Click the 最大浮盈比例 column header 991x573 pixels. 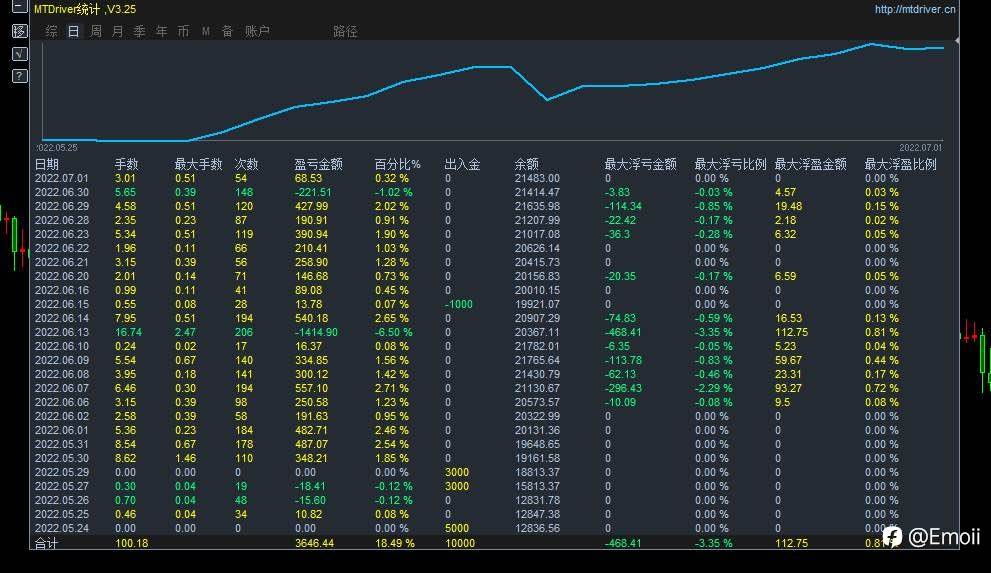[x=901, y=164]
